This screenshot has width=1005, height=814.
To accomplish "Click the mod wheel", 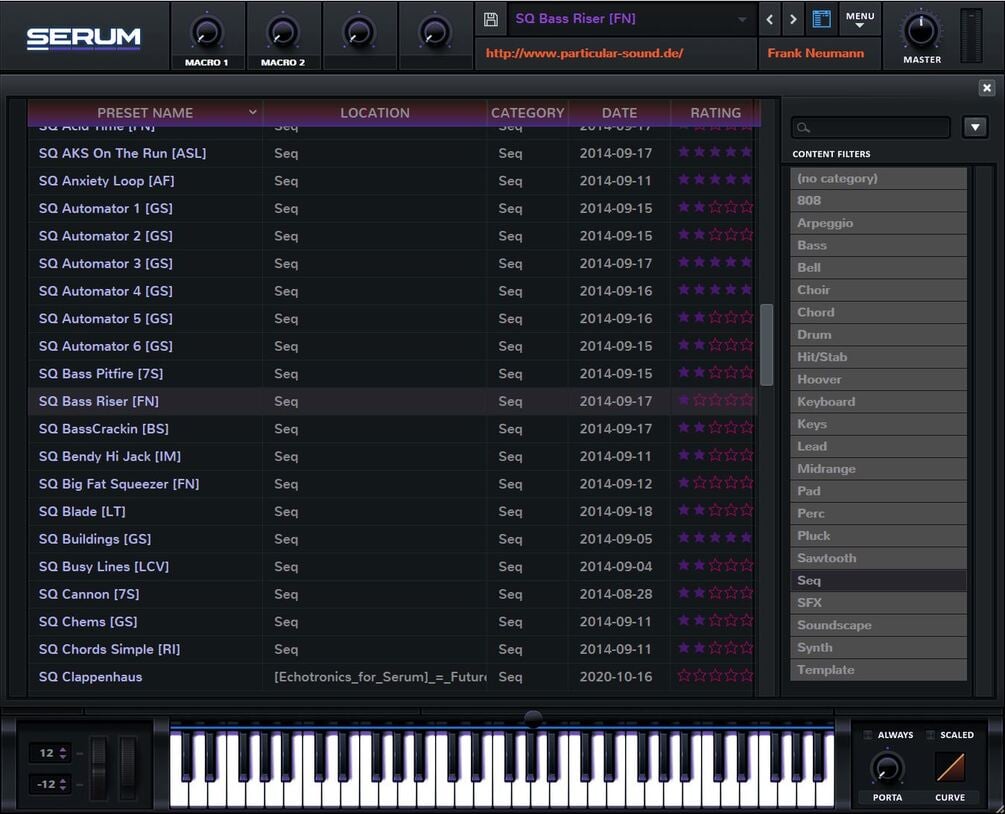I will click(128, 768).
